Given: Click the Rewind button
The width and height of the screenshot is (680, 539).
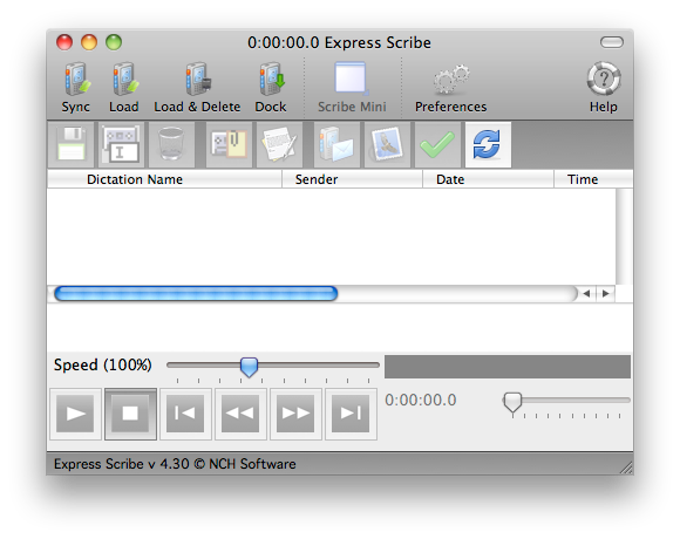Looking at the screenshot, I should point(241,414).
